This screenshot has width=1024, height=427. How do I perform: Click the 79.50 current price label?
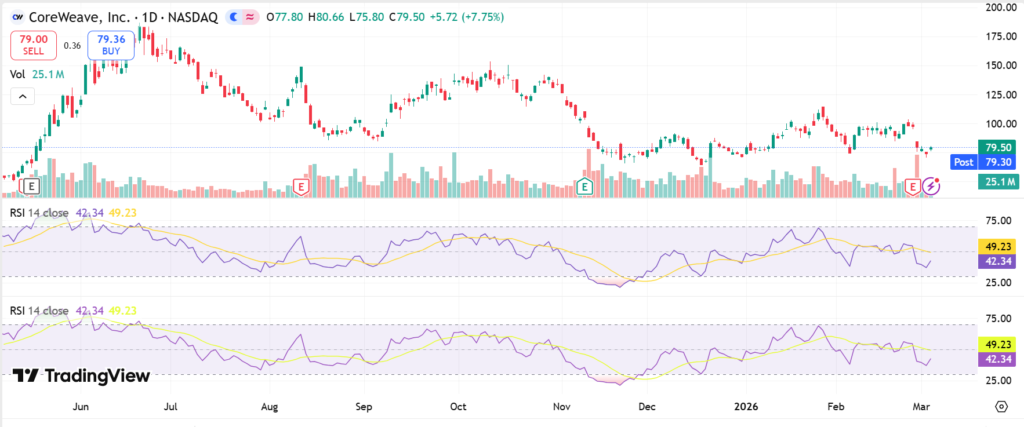[x=998, y=147]
